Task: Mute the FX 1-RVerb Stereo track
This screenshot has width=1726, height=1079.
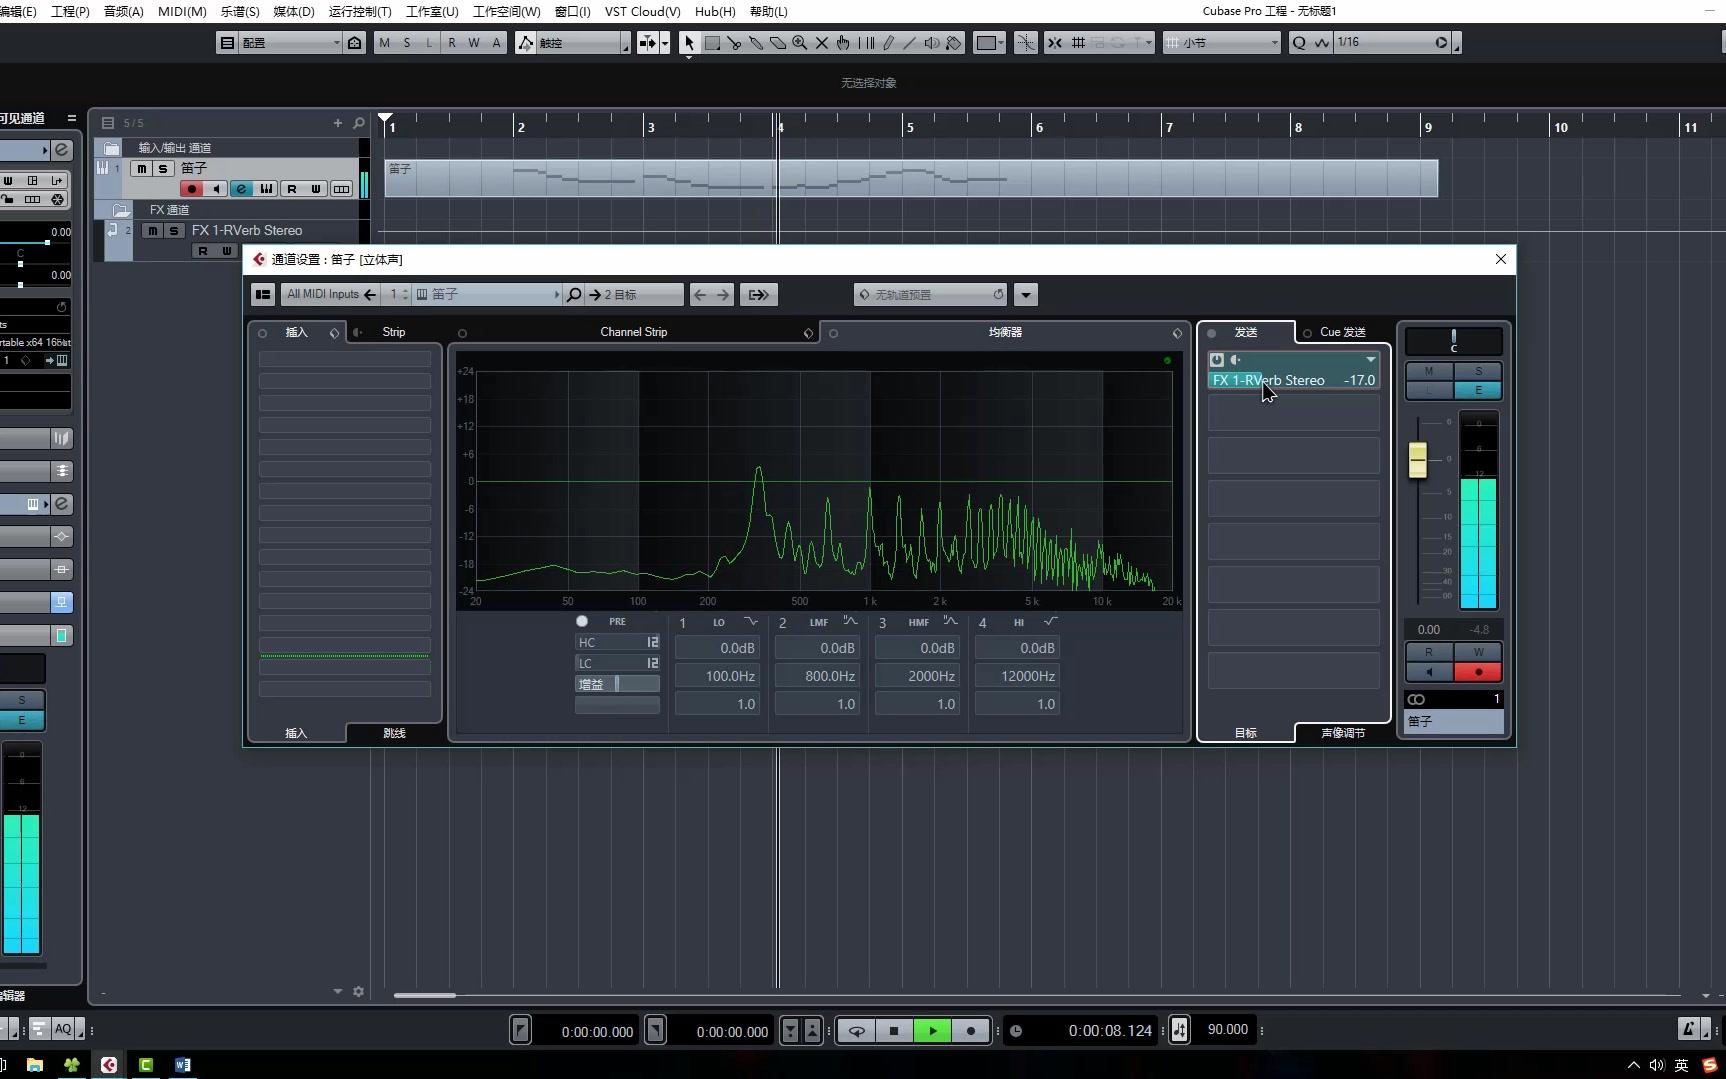Action: [152, 231]
